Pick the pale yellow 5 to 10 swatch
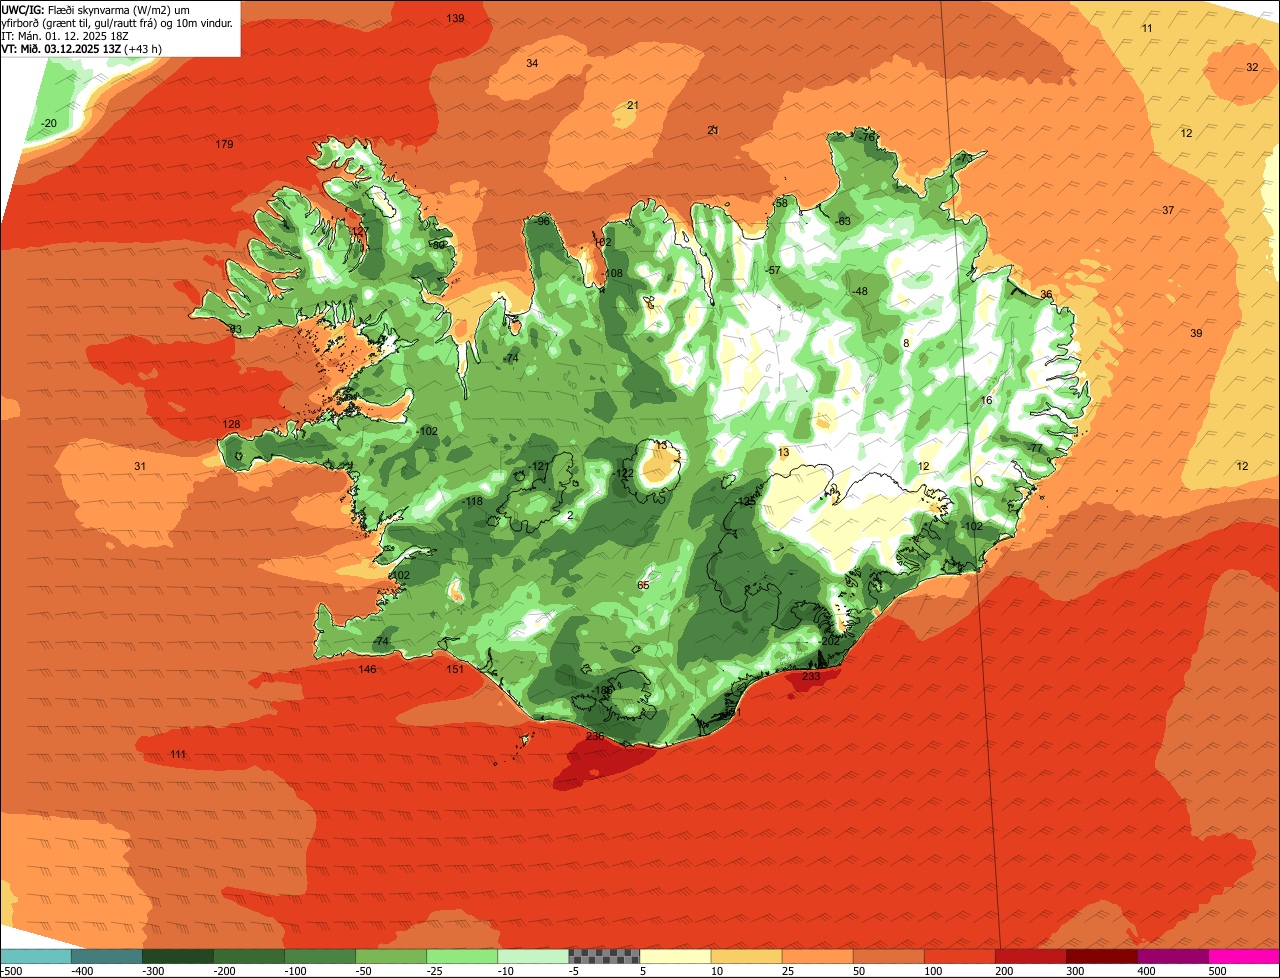The image size is (1280, 978). click(675, 956)
